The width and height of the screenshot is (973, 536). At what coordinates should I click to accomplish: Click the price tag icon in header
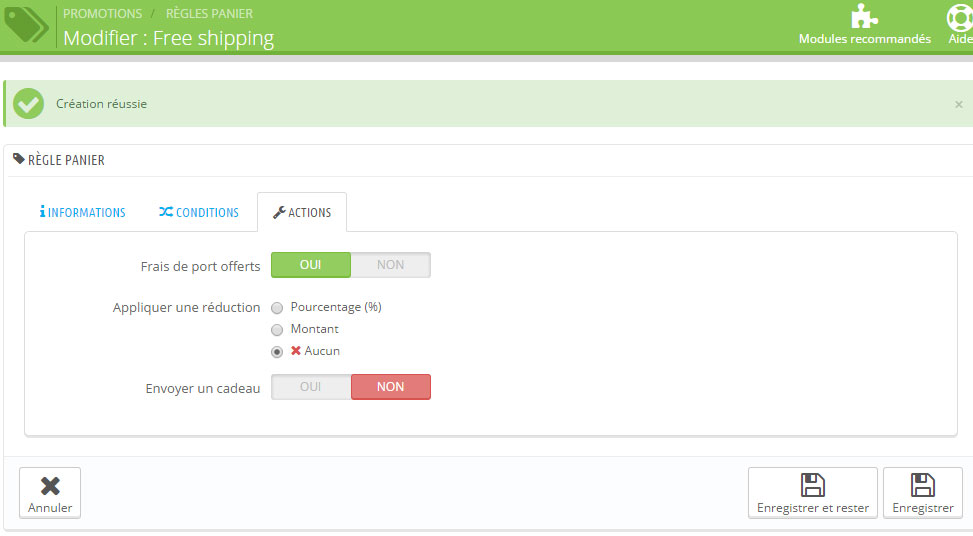(x=25, y=25)
